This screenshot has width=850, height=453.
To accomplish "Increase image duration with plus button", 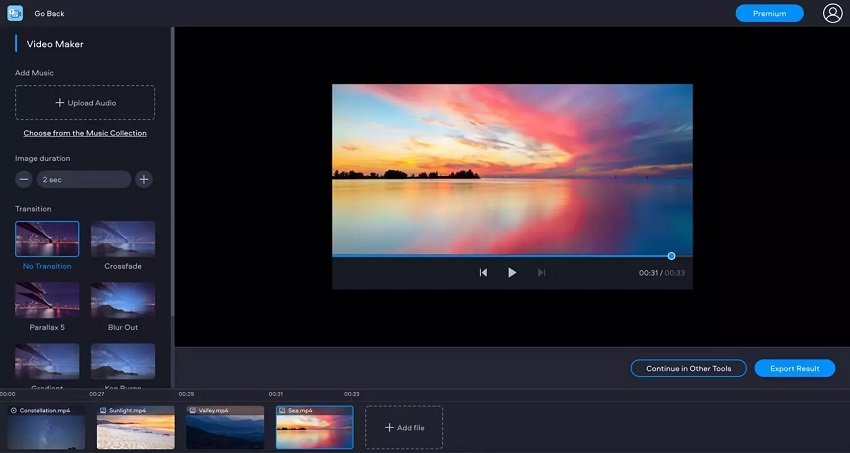I will (144, 179).
